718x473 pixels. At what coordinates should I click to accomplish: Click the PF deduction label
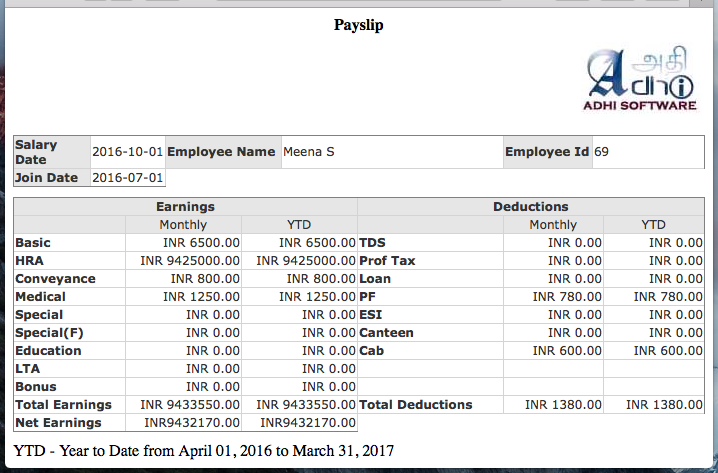367,297
